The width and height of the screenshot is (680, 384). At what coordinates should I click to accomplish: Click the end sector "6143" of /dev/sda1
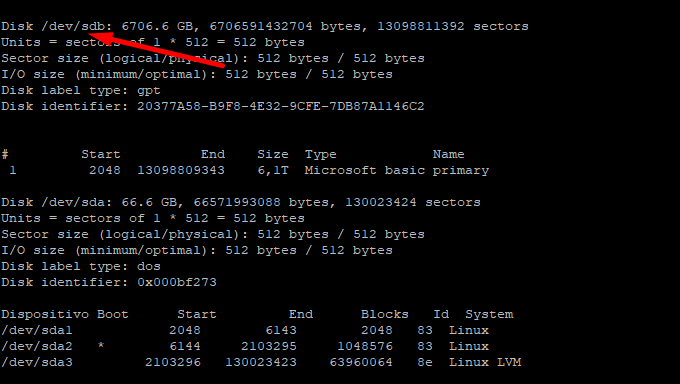[x=281, y=331]
